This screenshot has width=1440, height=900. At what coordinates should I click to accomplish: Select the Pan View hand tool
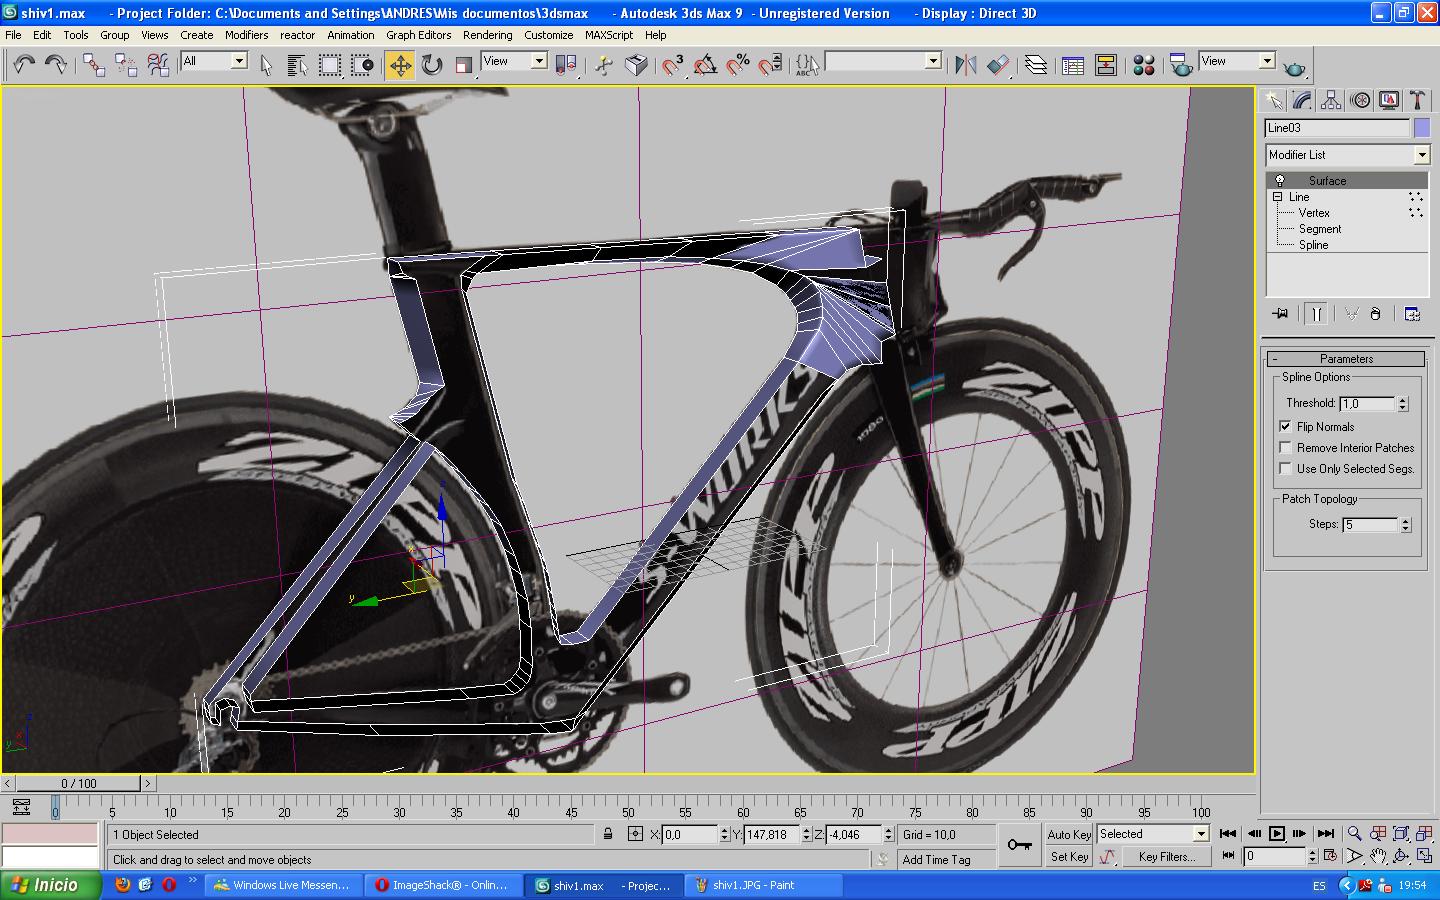[x=1378, y=857]
